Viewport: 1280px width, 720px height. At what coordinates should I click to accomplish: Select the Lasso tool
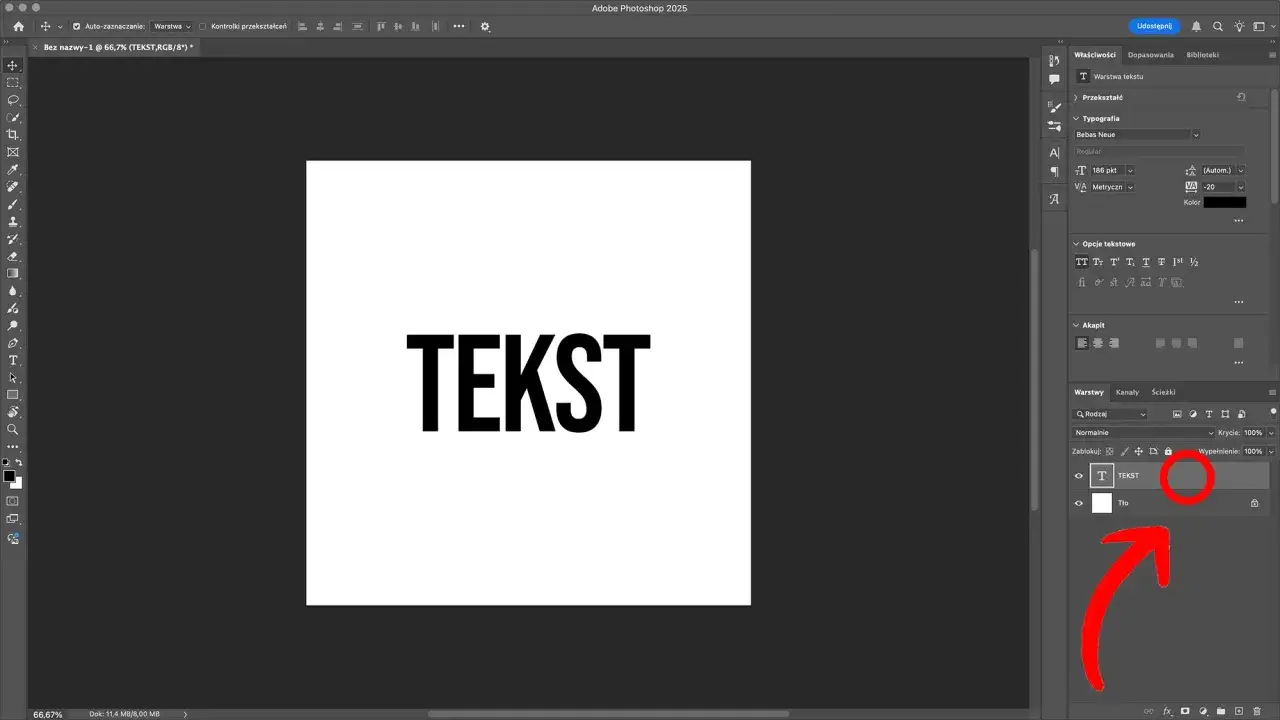pyautogui.click(x=13, y=100)
